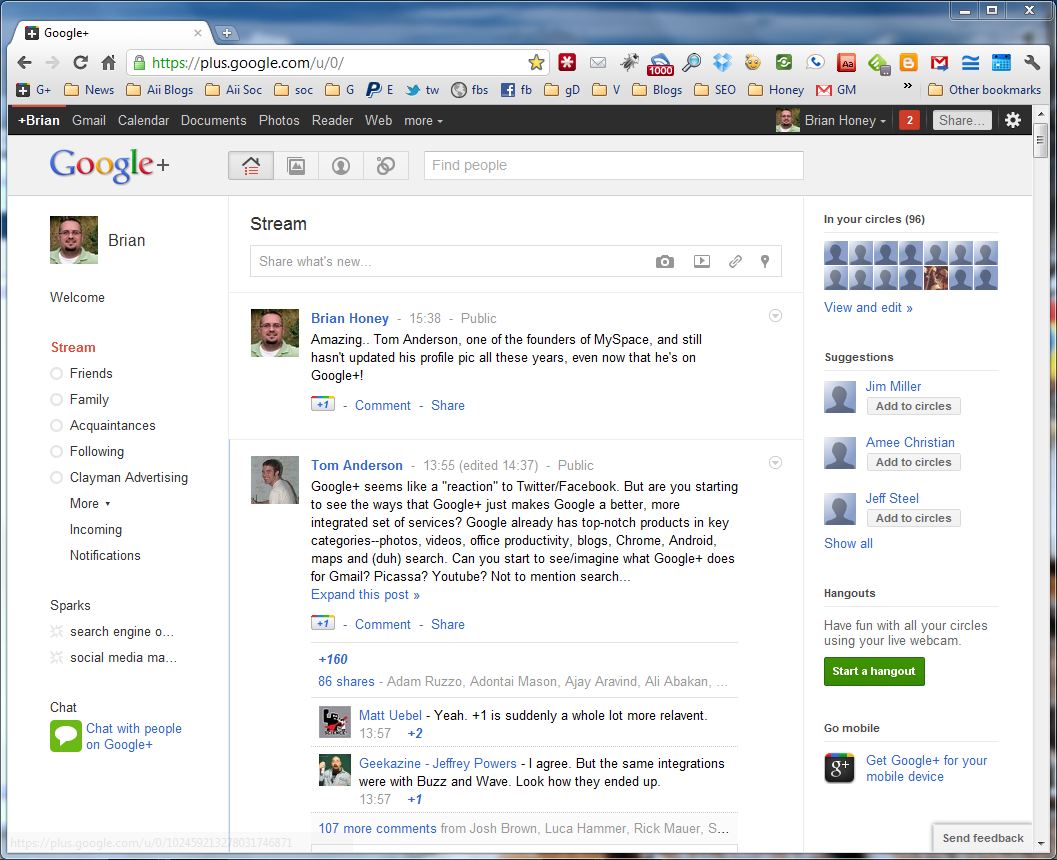Go to browser home page
1057x860 pixels.
point(109,63)
